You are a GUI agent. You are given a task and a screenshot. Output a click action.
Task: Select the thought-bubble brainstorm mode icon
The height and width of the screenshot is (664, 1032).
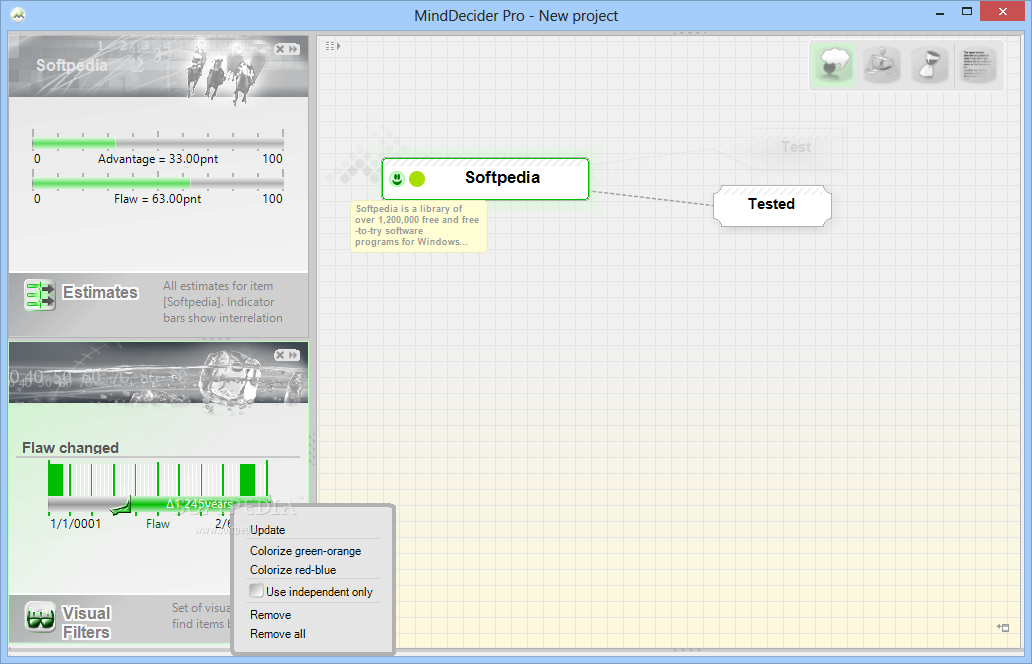(833, 65)
